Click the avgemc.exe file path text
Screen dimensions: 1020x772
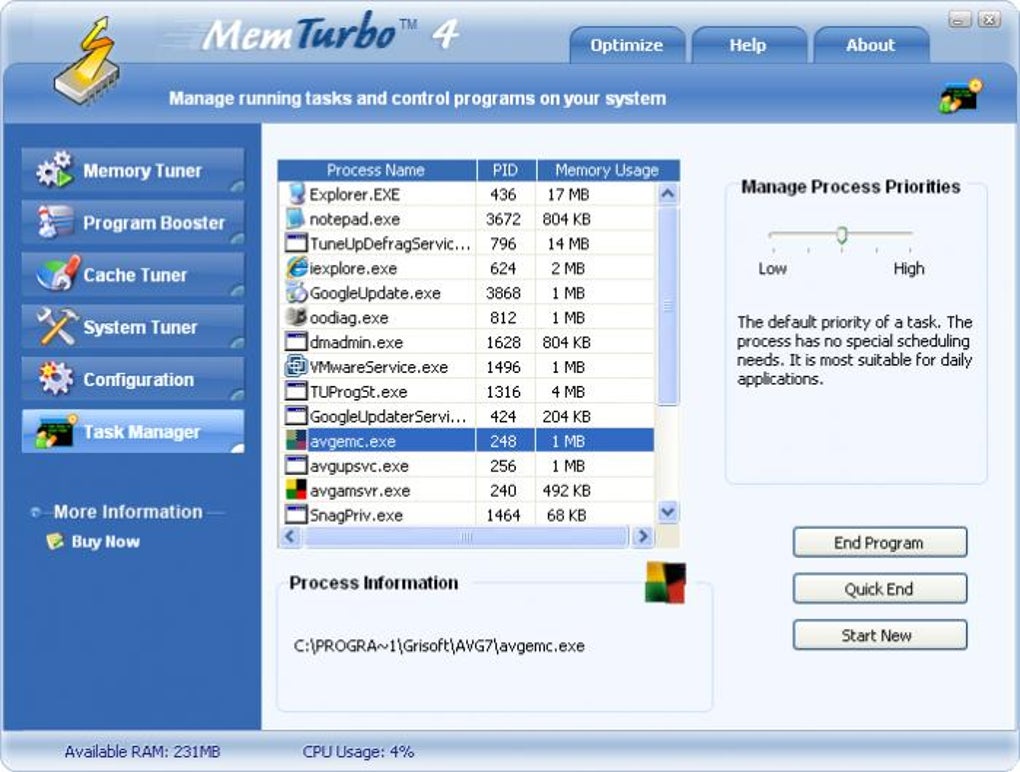[439, 646]
